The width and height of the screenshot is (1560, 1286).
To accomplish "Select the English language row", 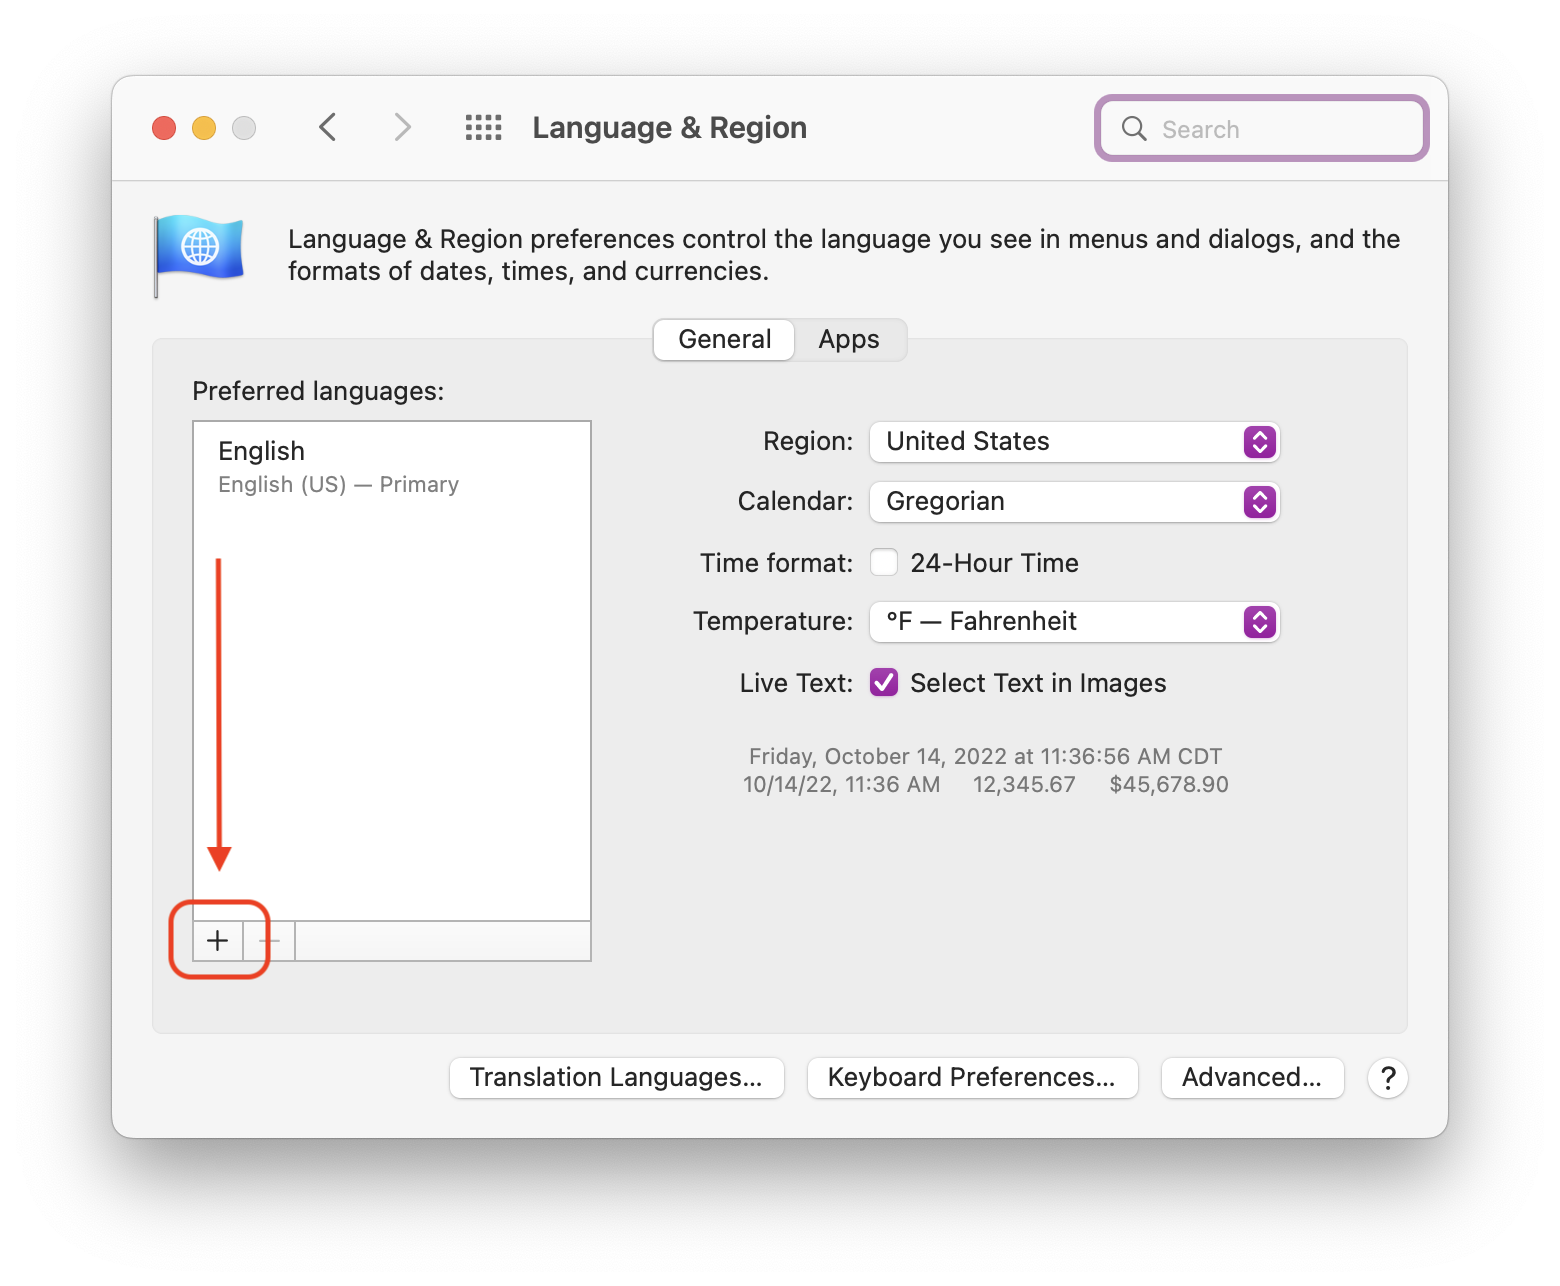I will point(392,467).
